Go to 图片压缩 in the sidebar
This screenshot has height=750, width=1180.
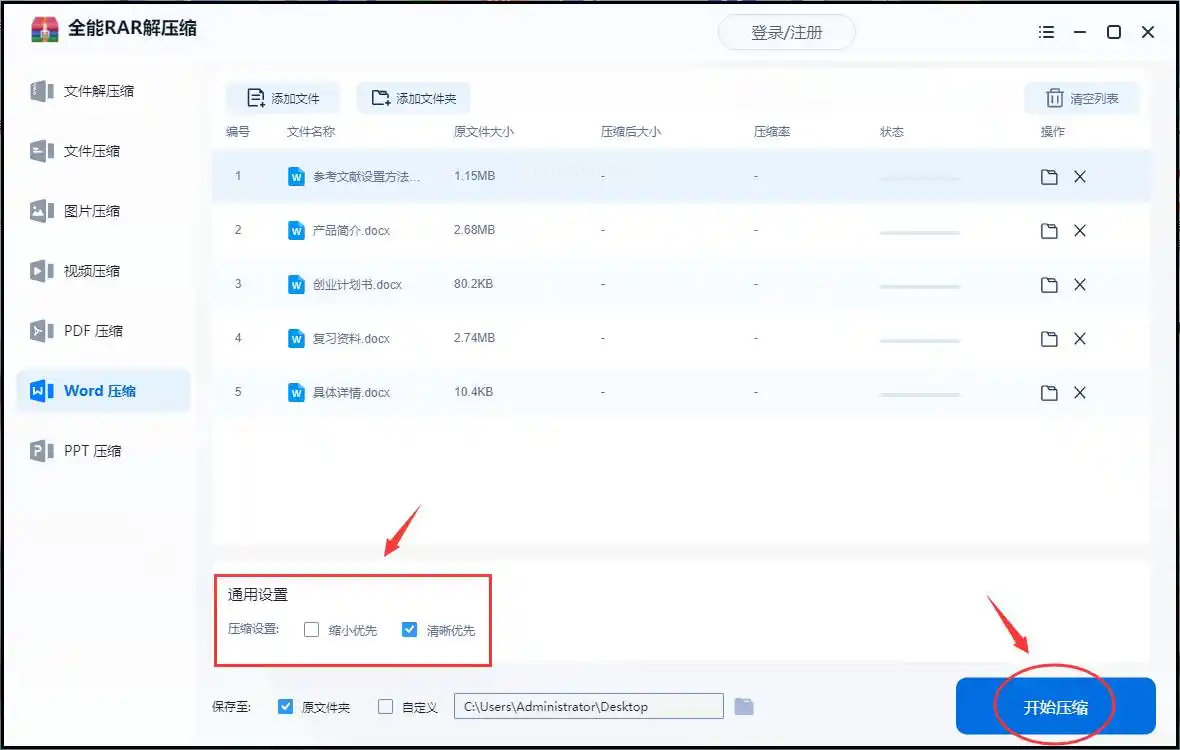point(92,211)
